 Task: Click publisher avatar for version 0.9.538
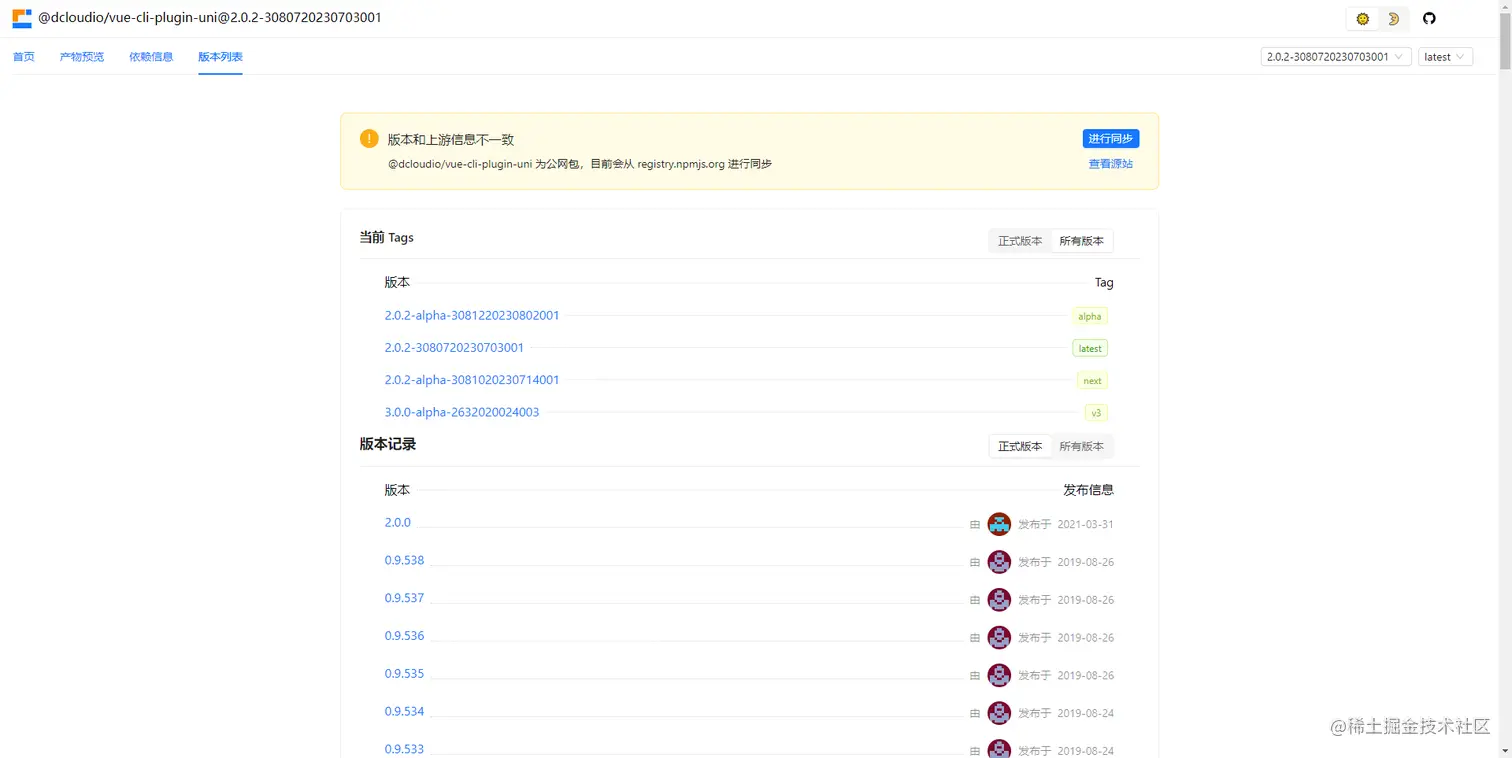[999, 562]
